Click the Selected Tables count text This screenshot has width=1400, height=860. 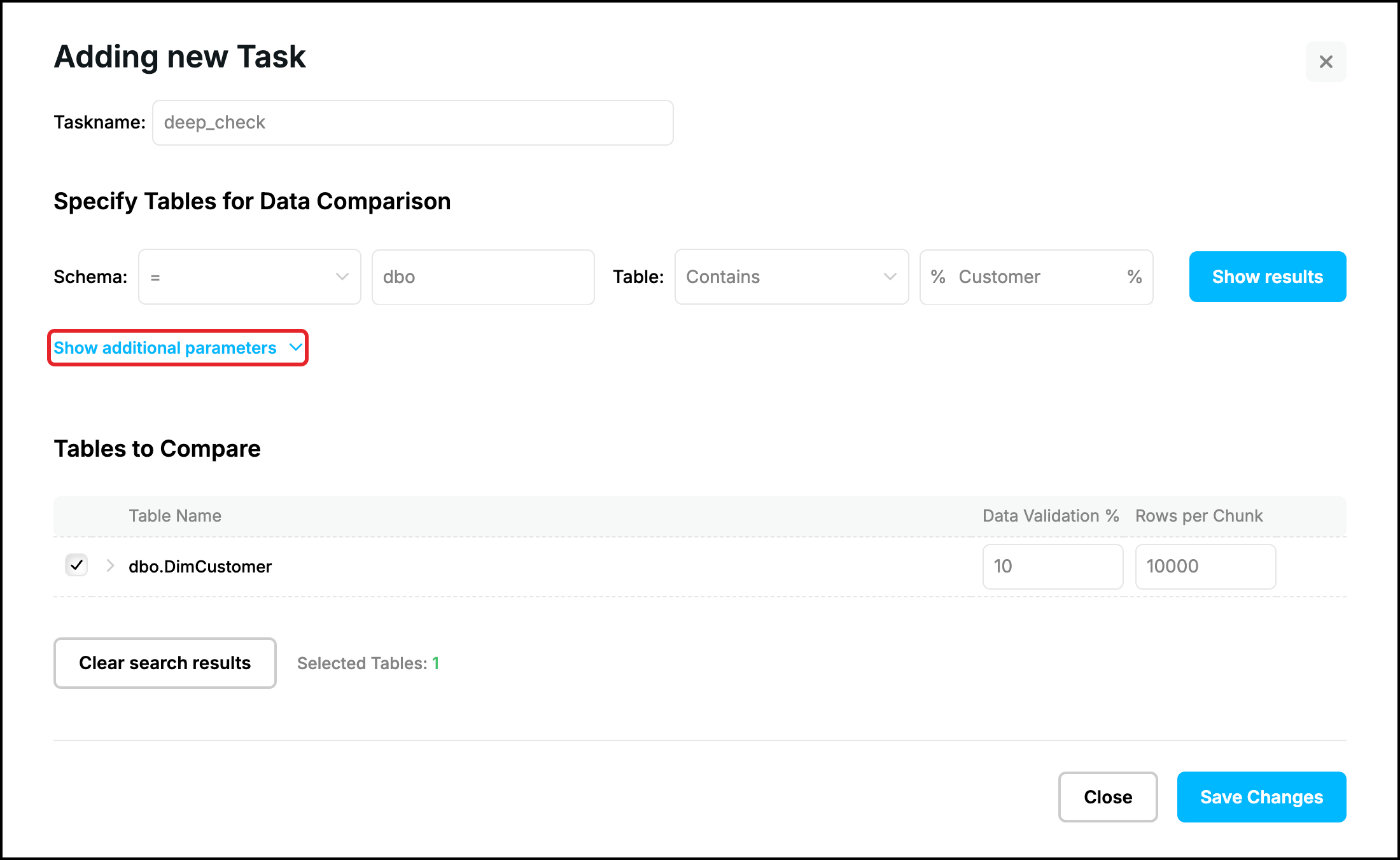pyautogui.click(x=368, y=663)
